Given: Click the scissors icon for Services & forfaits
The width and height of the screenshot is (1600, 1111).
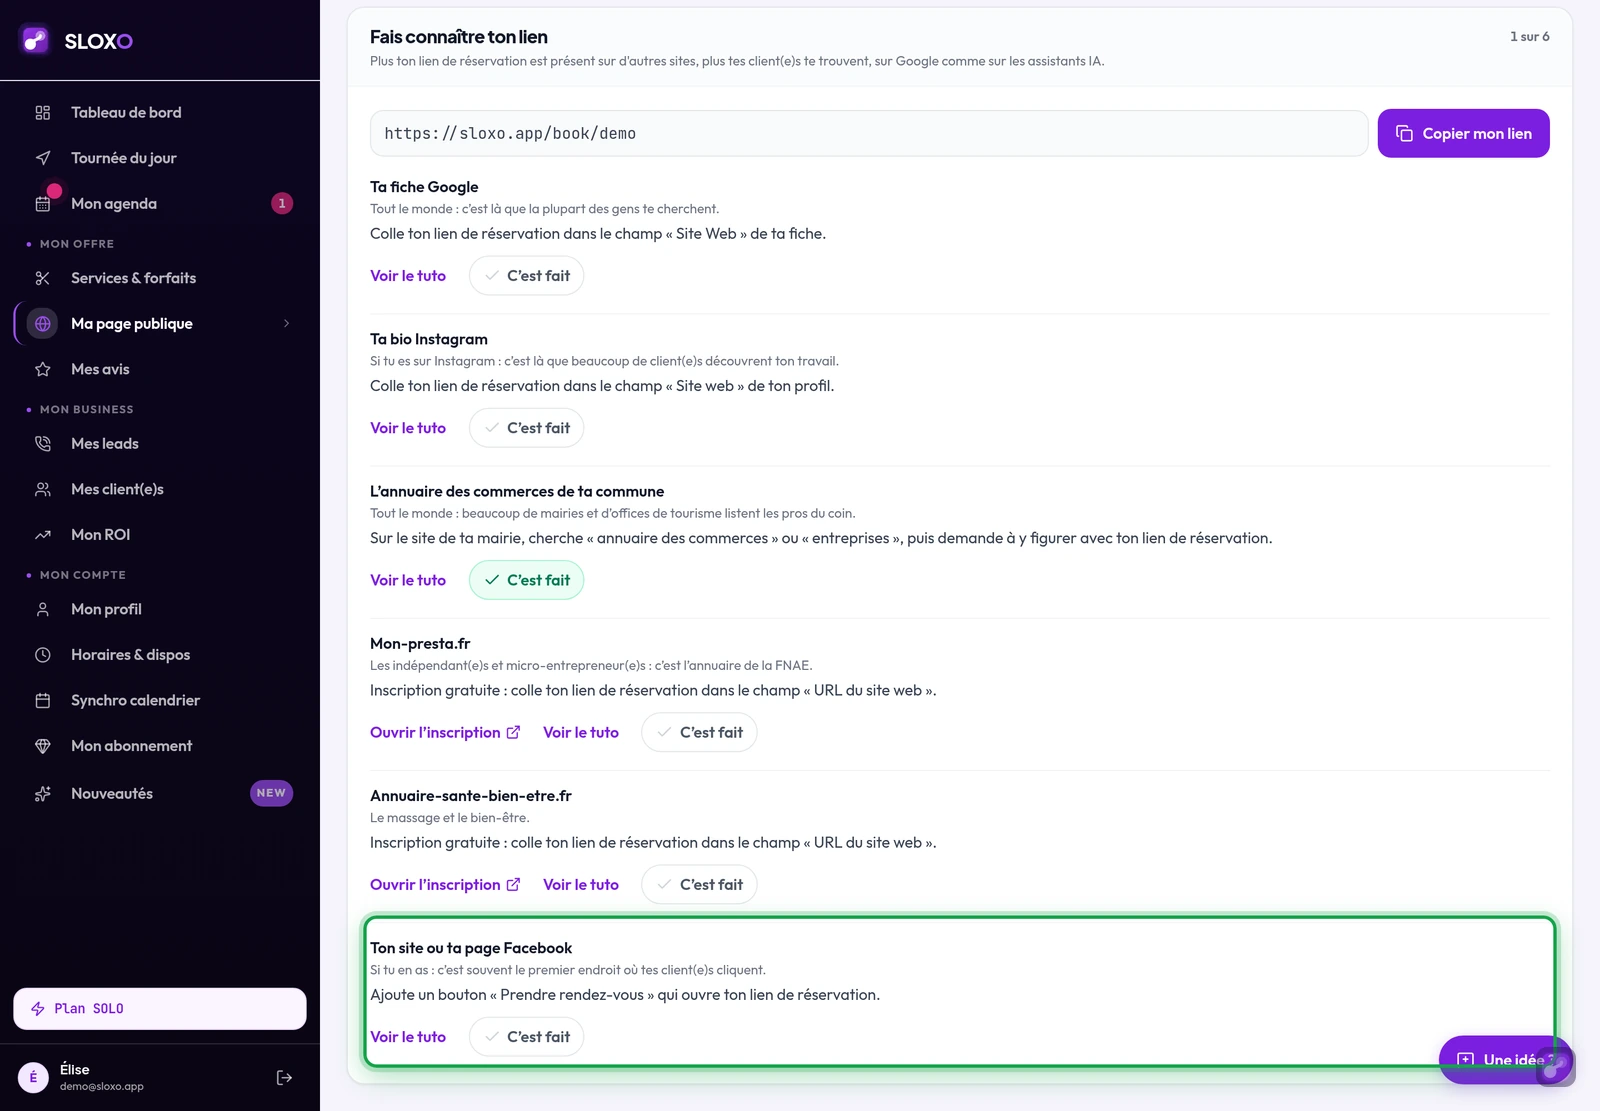Looking at the screenshot, I should [43, 278].
